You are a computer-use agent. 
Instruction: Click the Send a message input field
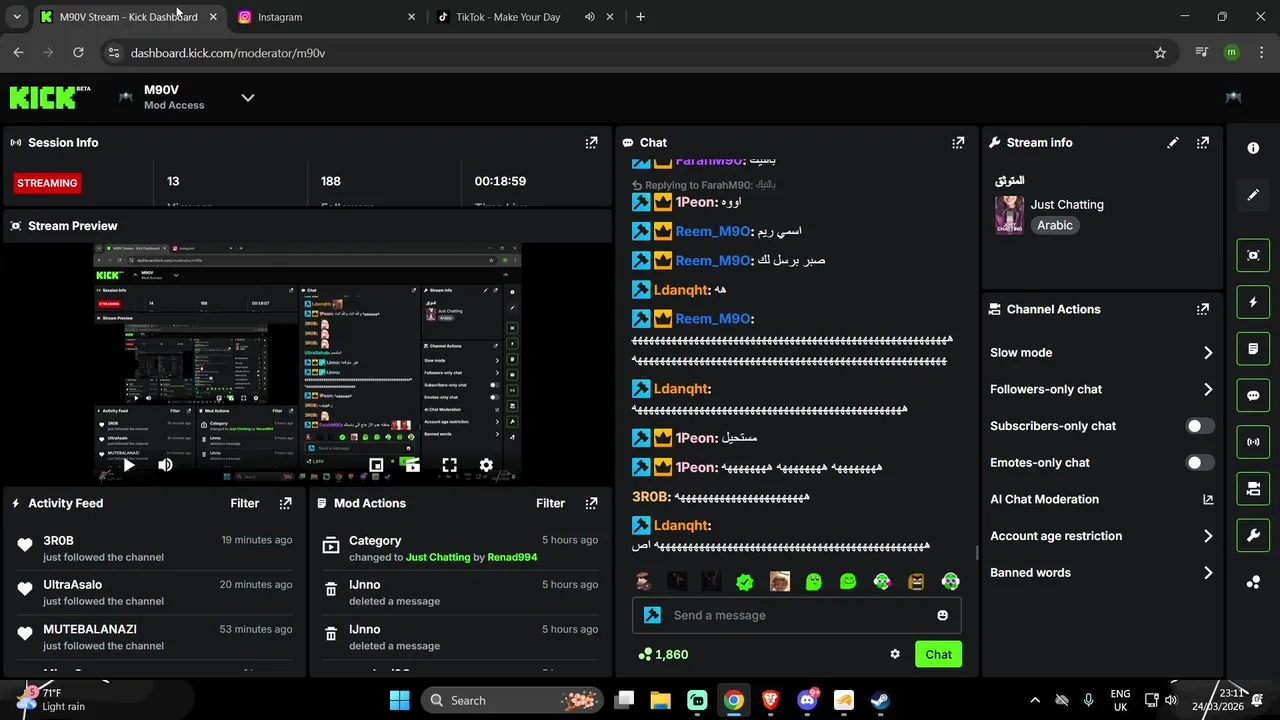pyautogui.click(x=797, y=616)
